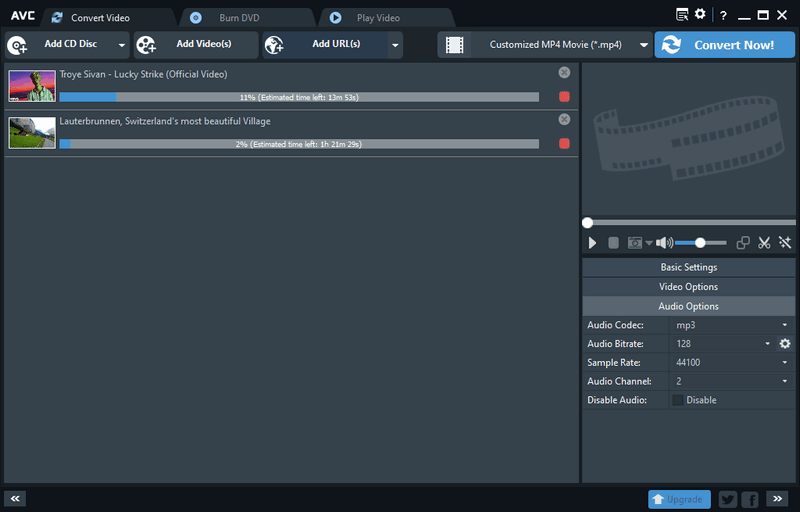The height and width of the screenshot is (512, 800).
Task: Open the Audio Bitrate 128 dropdown
Action: 723,344
